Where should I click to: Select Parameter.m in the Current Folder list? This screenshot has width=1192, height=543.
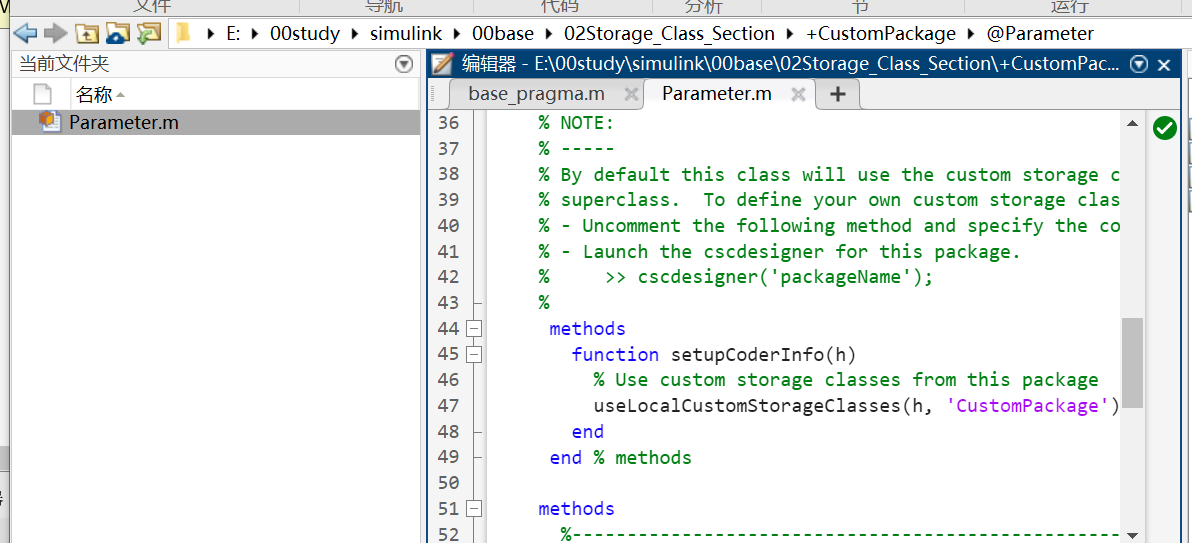[216, 122]
